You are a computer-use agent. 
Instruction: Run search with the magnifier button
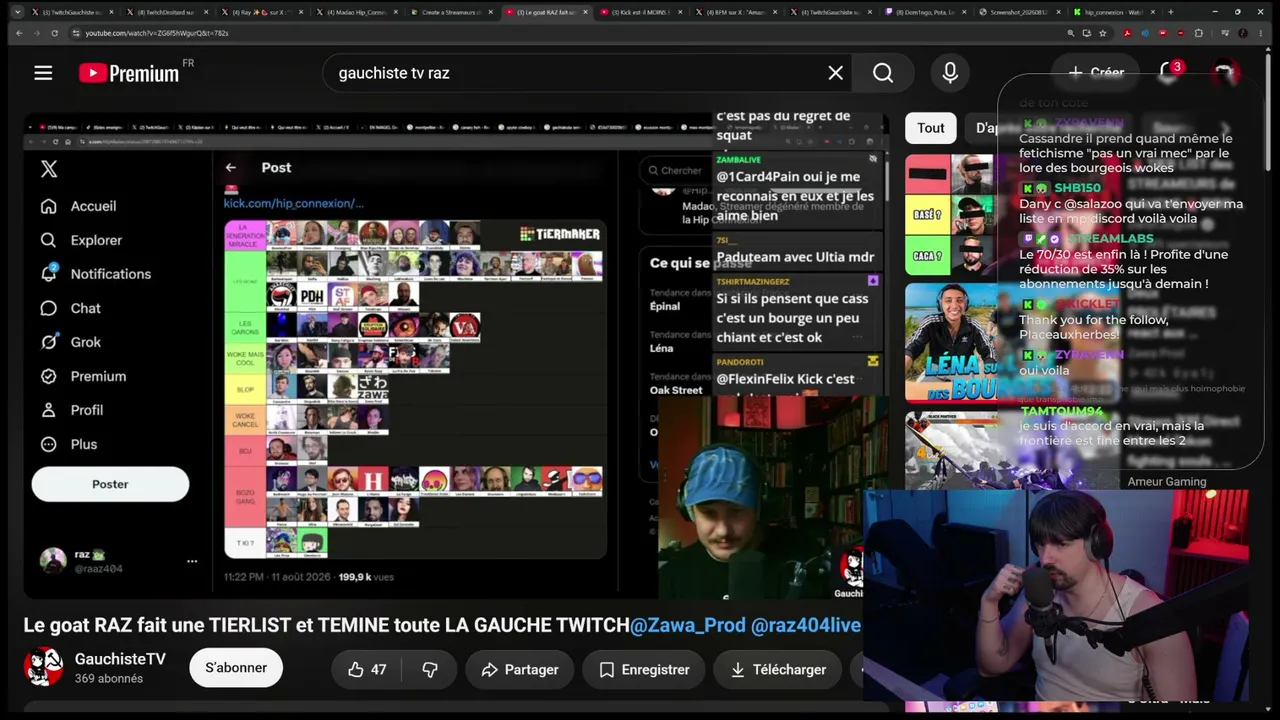click(883, 73)
